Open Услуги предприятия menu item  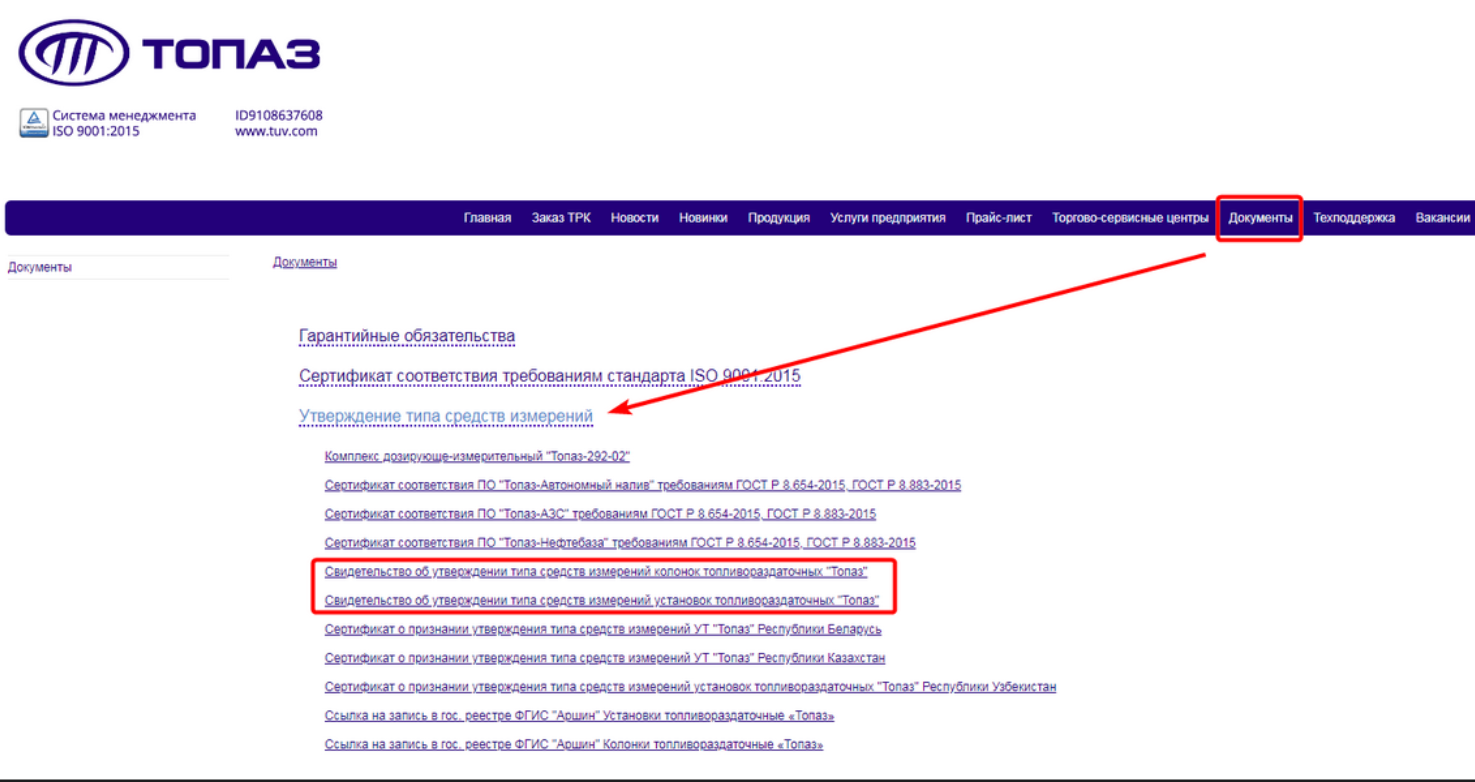pos(888,218)
